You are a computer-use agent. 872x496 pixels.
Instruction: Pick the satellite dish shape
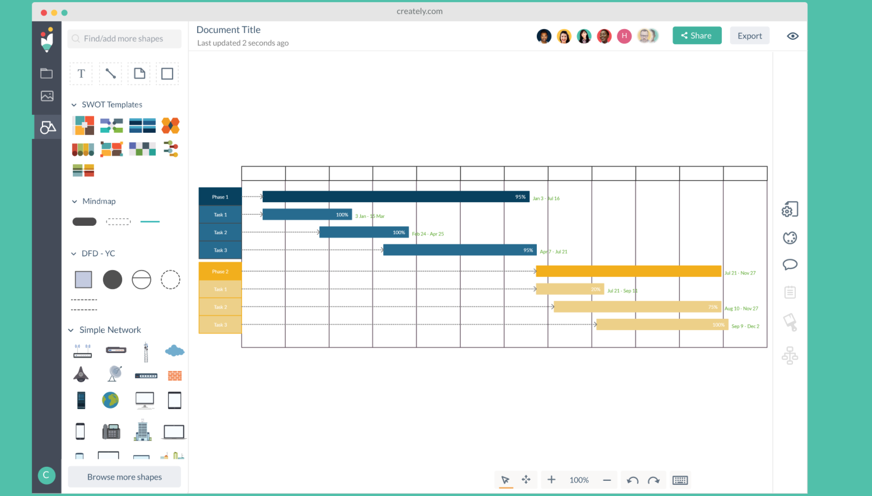115,374
